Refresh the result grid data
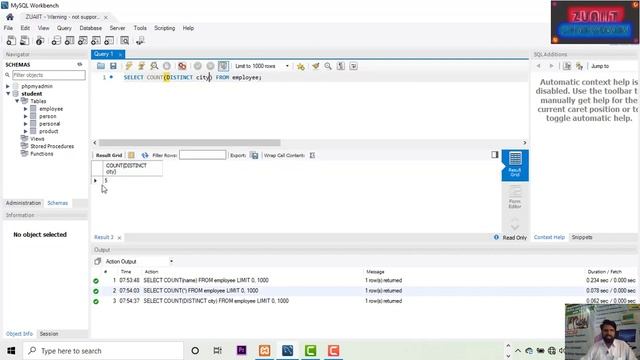640x360 pixels. click(145, 156)
